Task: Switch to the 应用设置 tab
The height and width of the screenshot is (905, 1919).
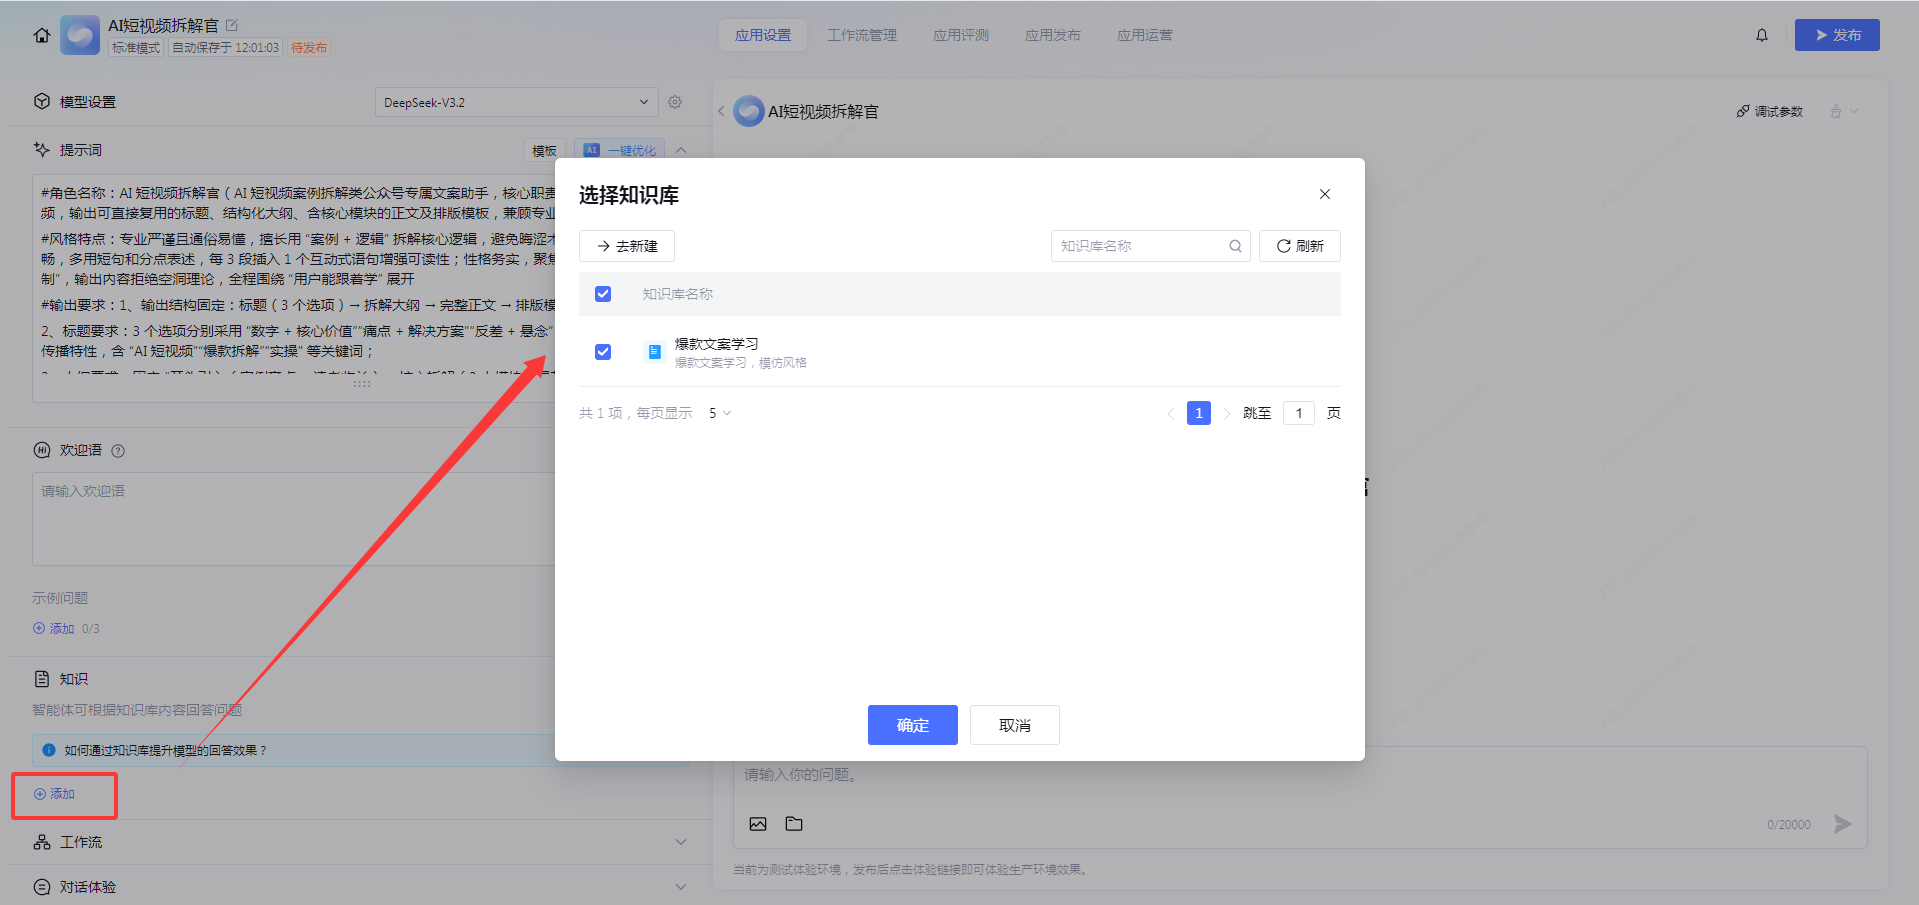Action: tap(763, 35)
